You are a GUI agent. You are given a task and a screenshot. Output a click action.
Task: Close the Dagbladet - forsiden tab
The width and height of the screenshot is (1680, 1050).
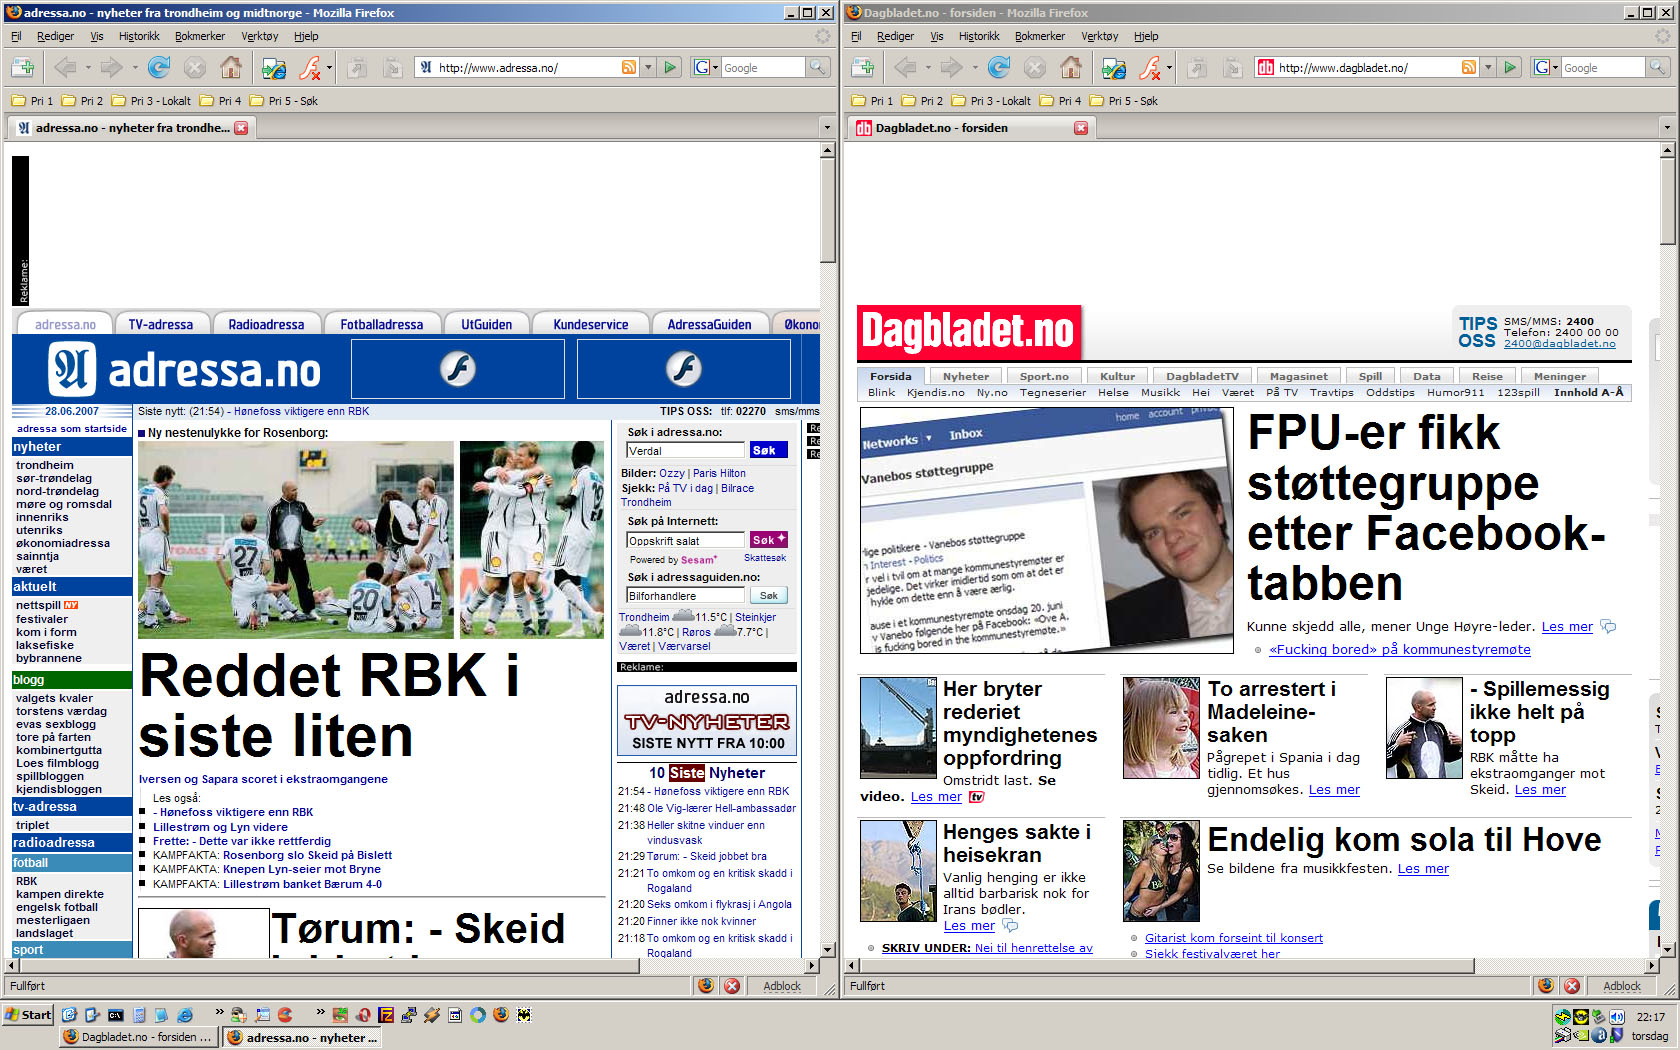click(1081, 128)
